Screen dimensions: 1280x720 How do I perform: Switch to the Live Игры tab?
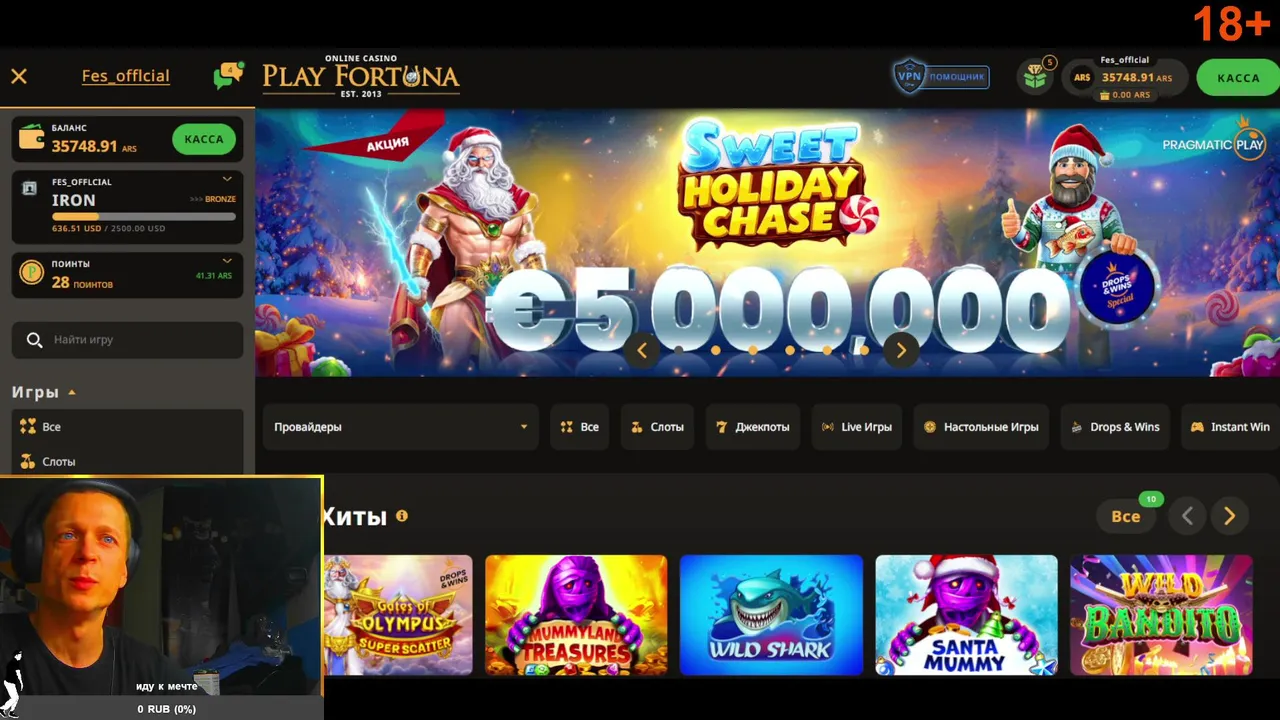857,427
